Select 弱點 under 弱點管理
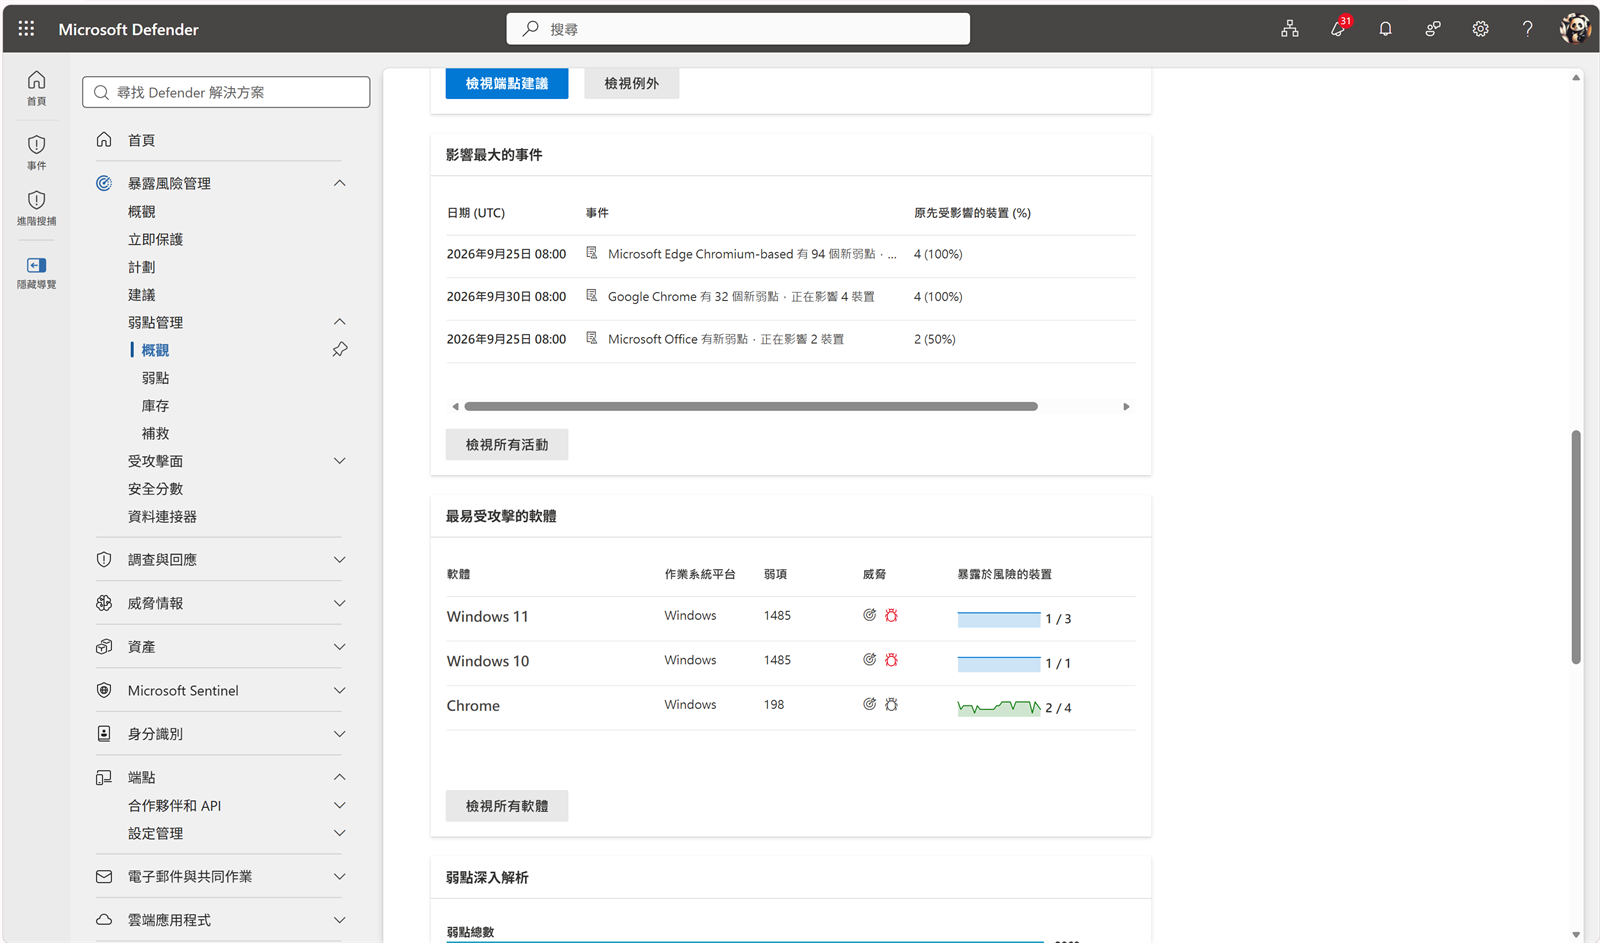The height and width of the screenshot is (943, 1600). [x=155, y=378]
